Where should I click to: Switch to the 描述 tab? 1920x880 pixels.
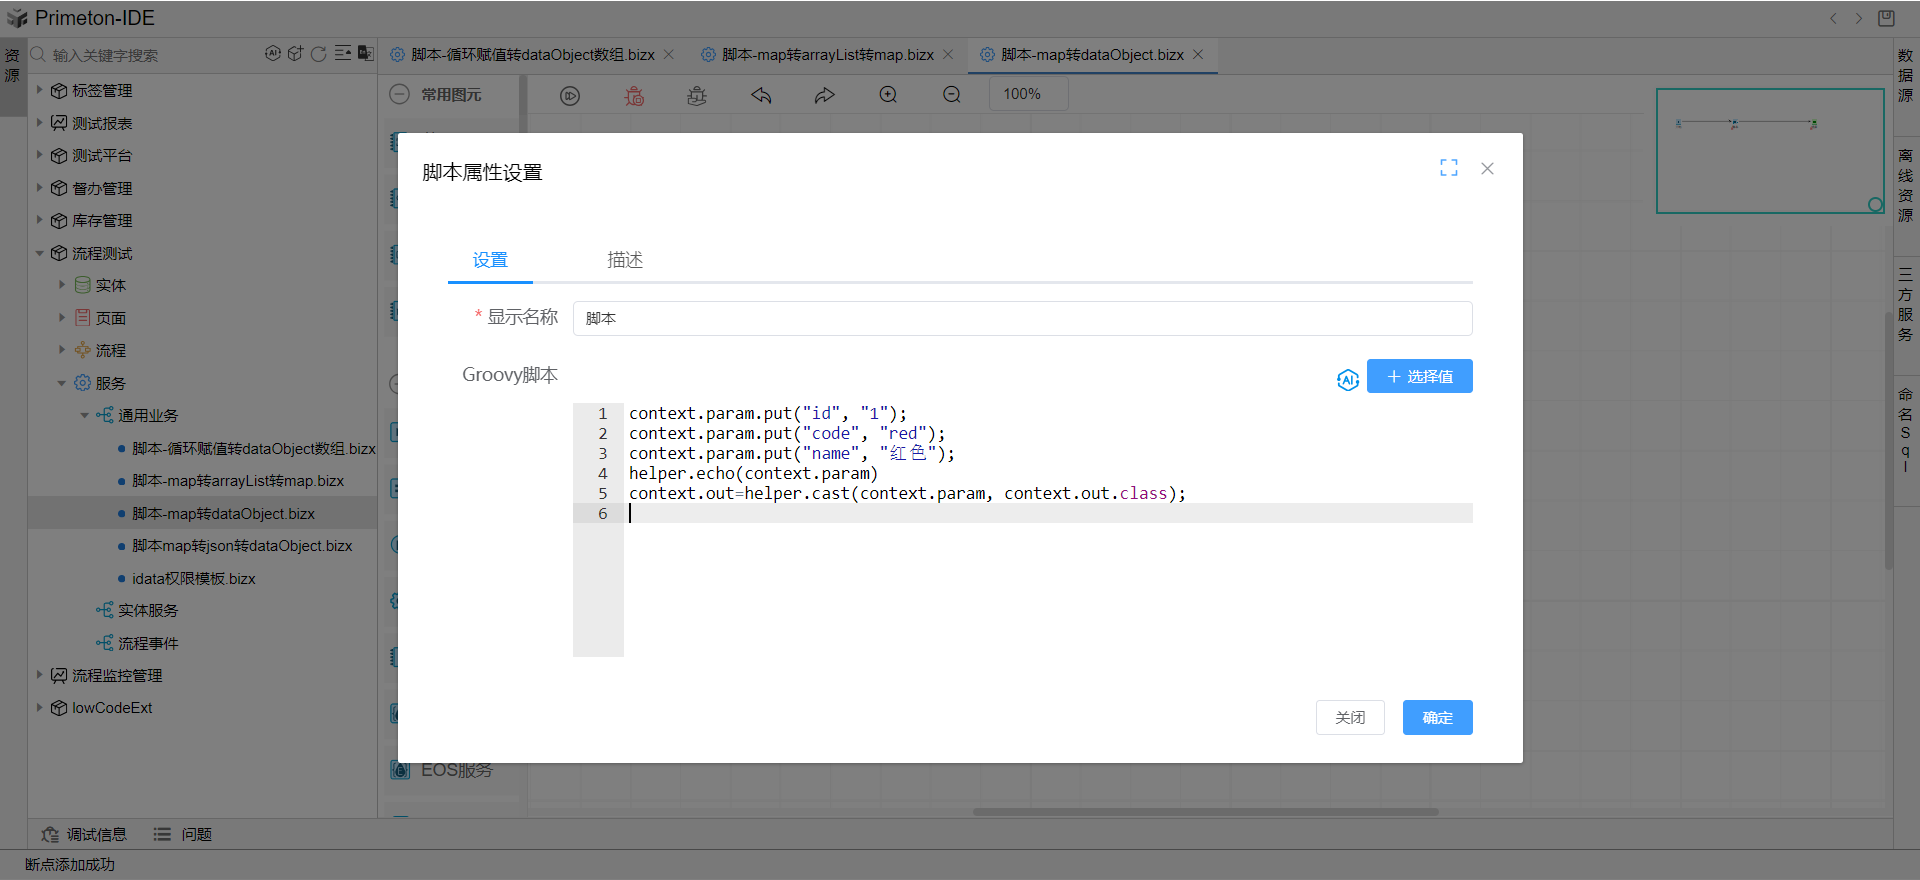tap(625, 260)
